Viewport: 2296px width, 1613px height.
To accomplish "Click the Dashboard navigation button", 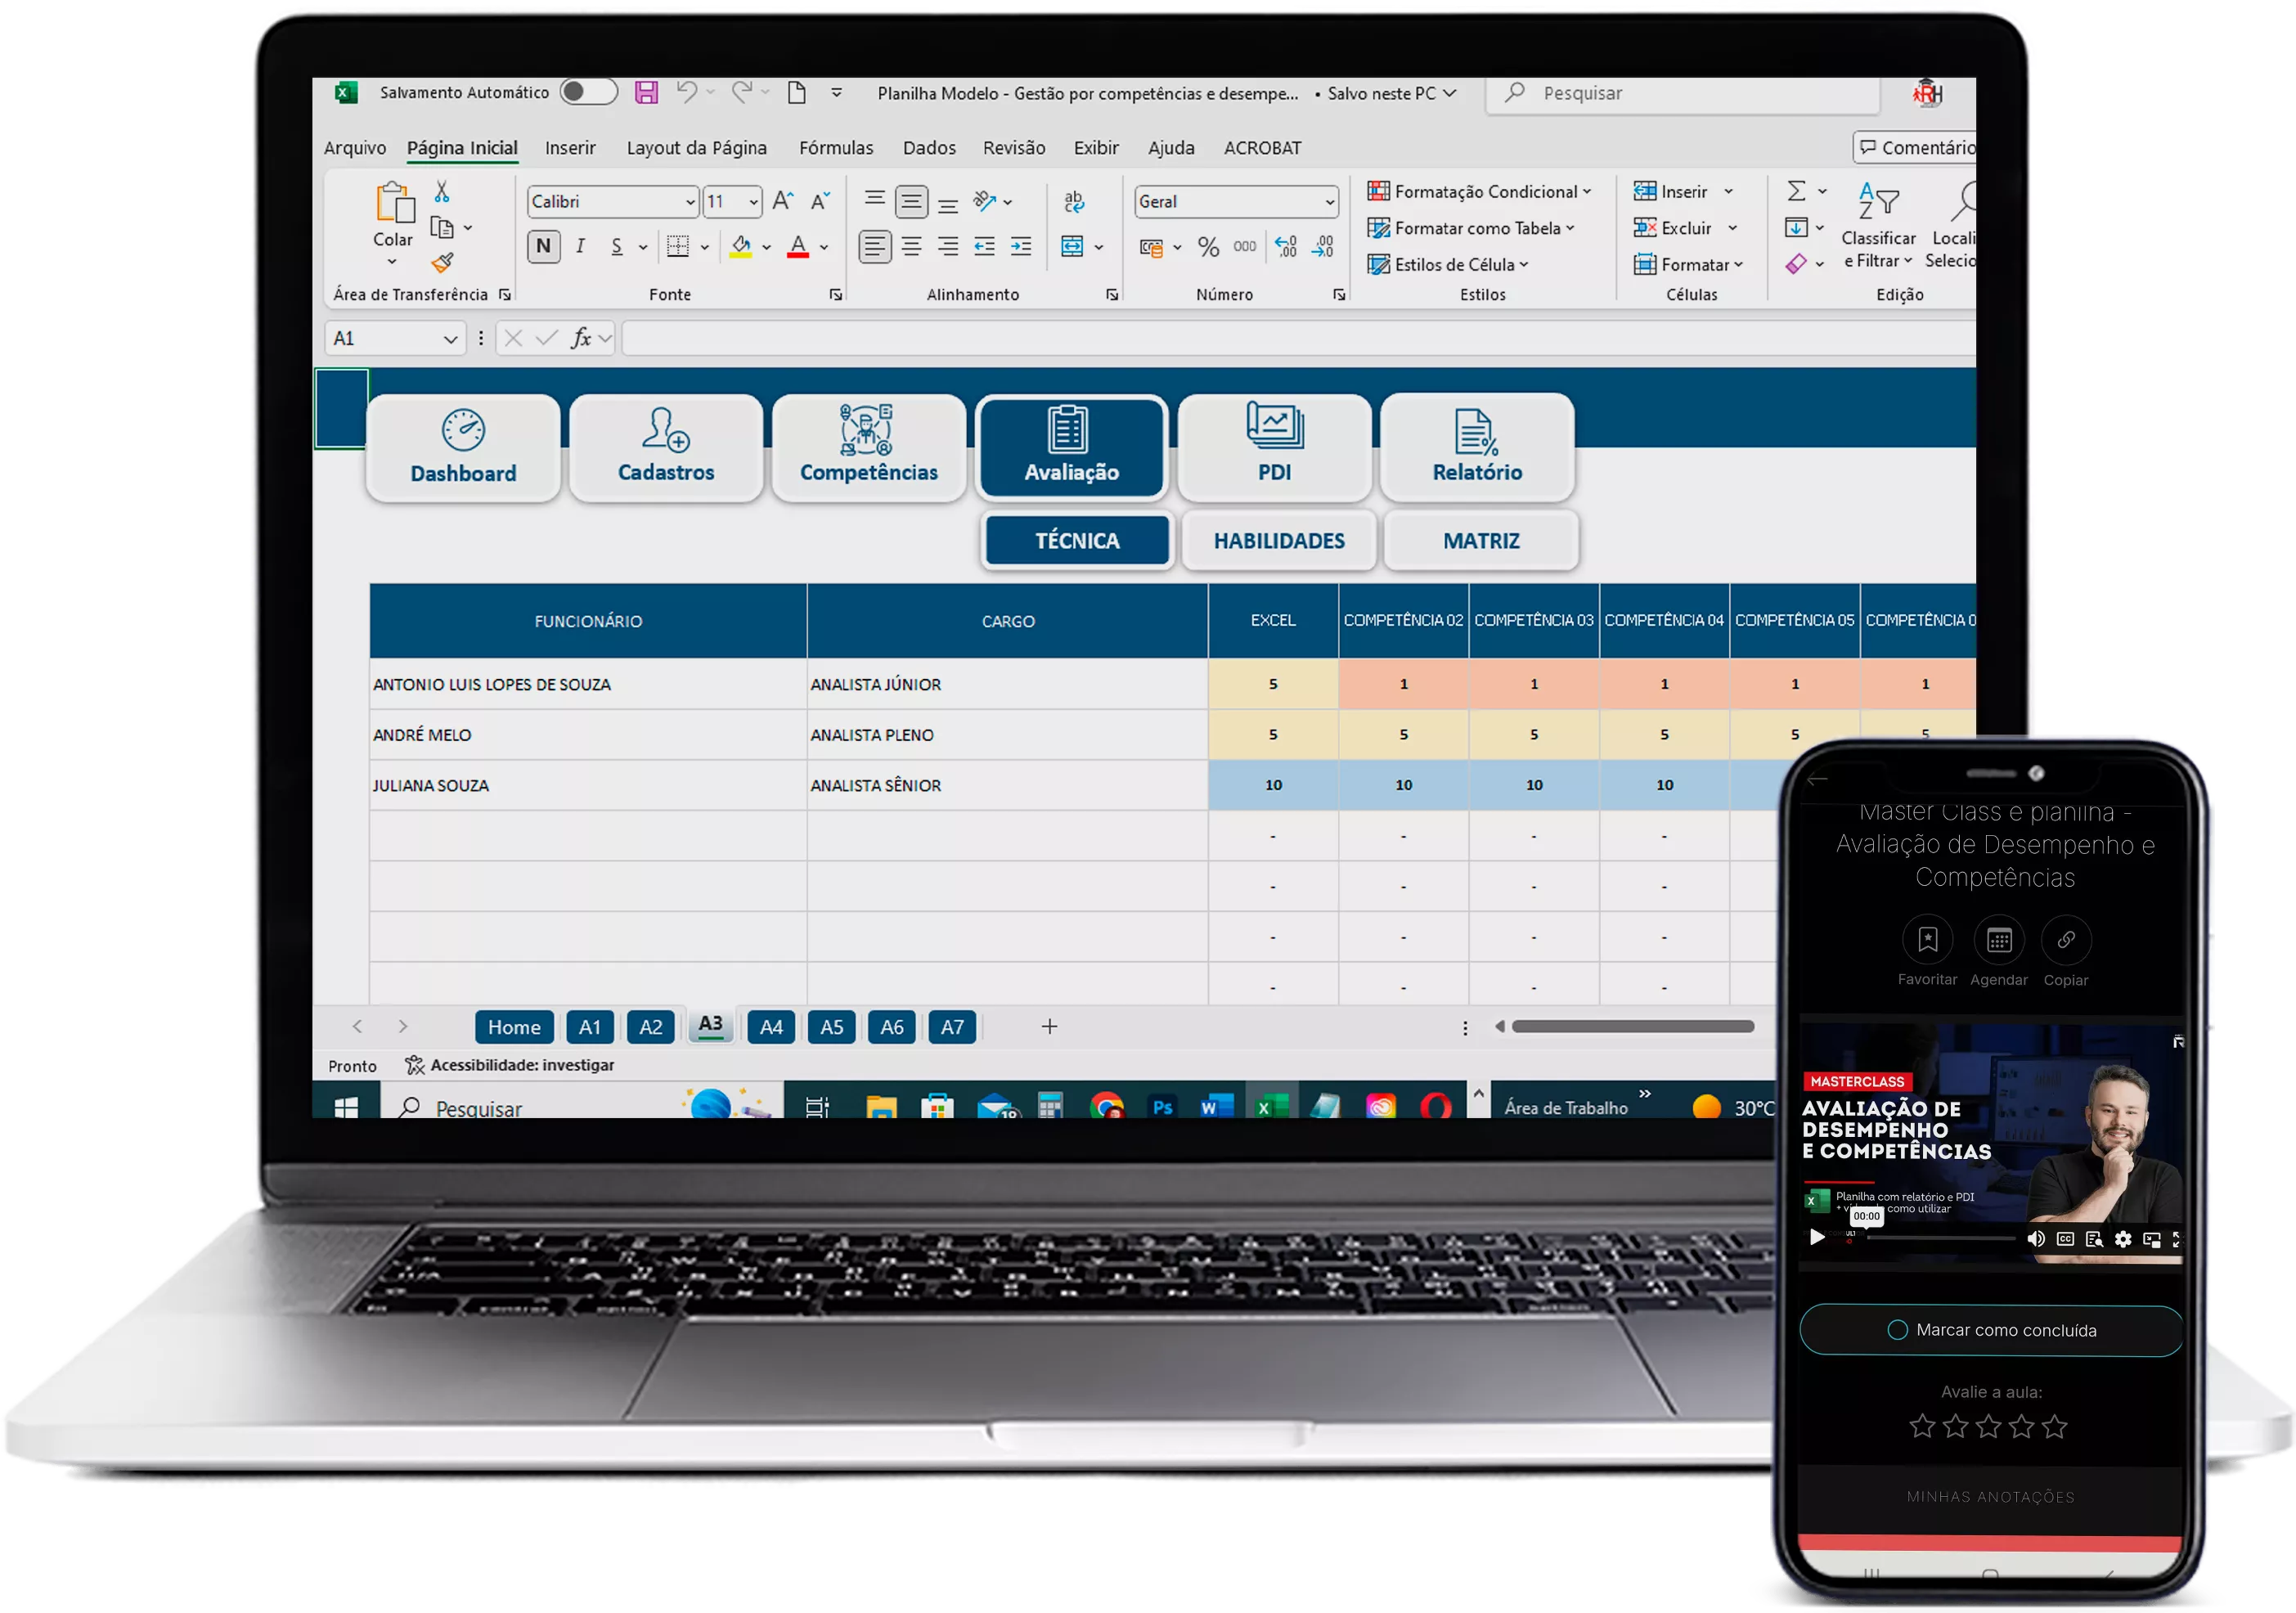I will pyautogui.click(x=463, y=447).
